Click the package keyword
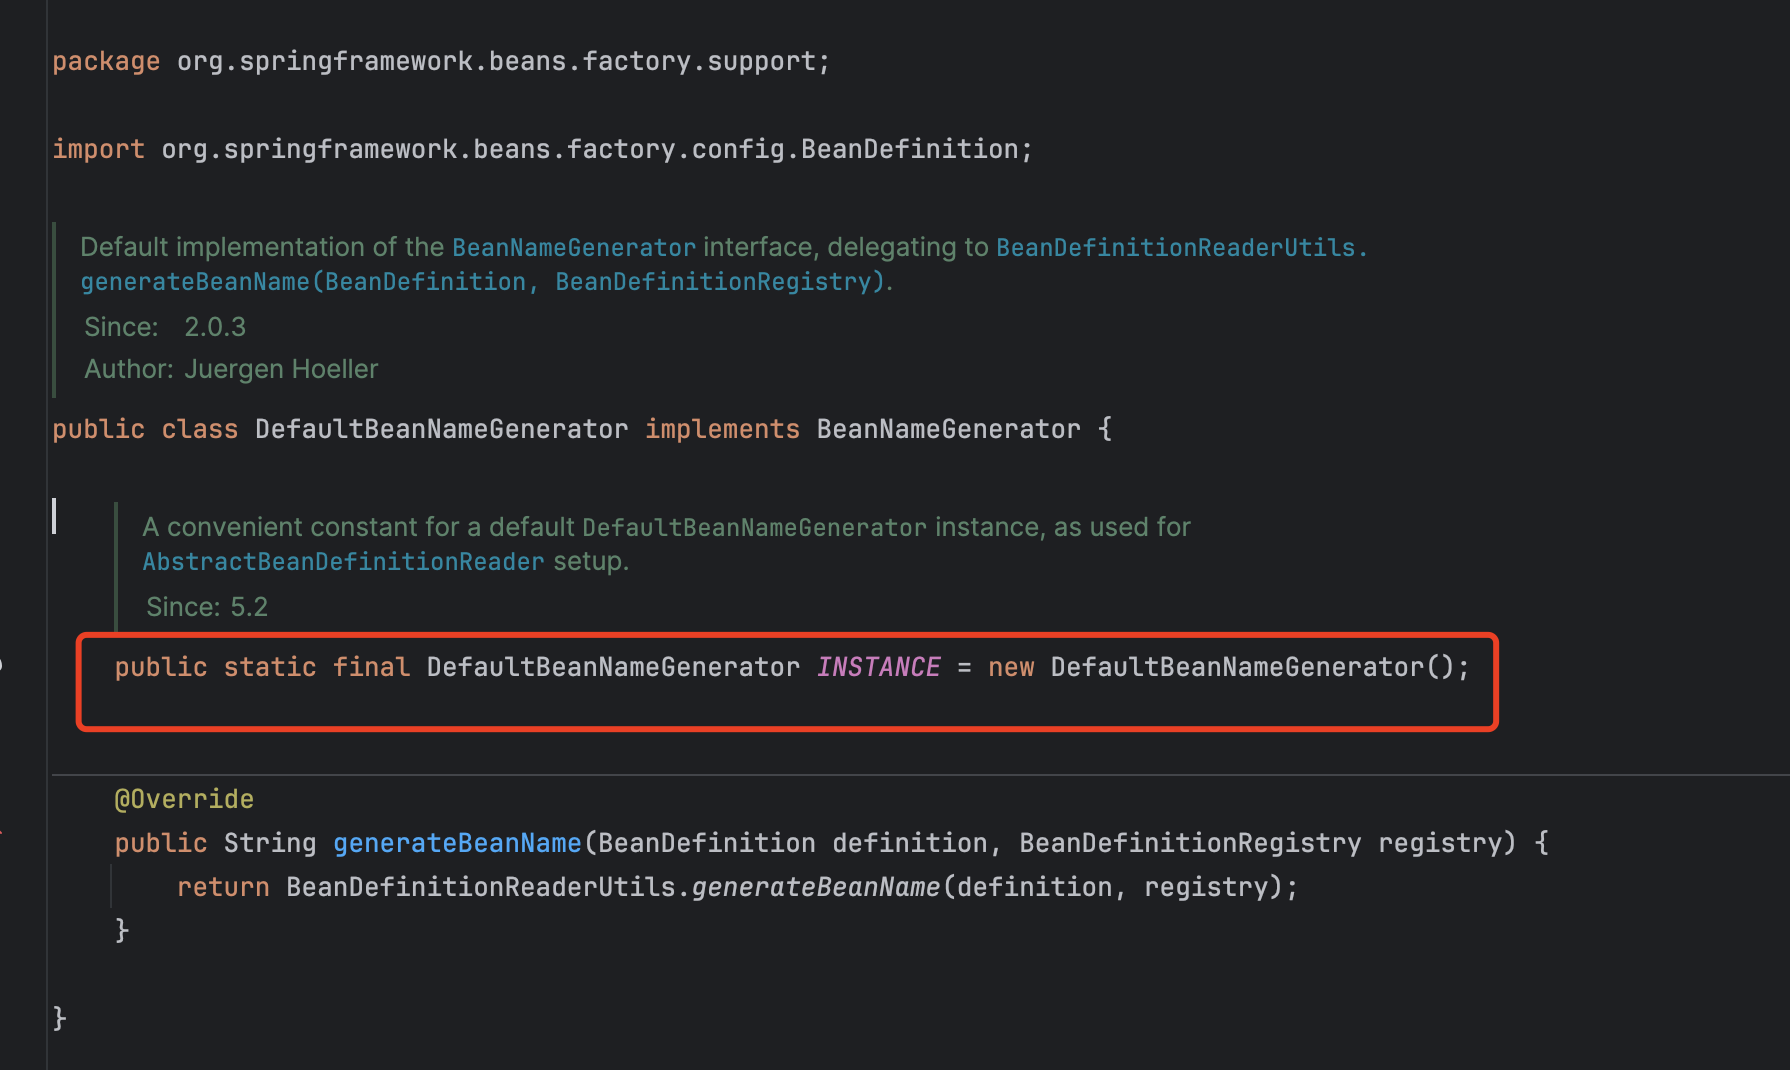Viewport: 1790px width, 1070px height. (x=106, y=61)
